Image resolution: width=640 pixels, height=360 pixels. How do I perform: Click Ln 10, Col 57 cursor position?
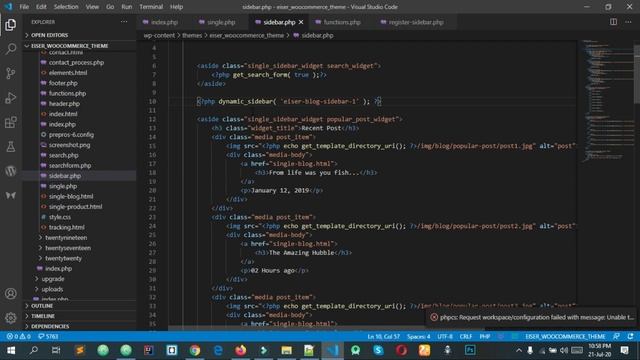pyautogui.click(x=383, y=336)
